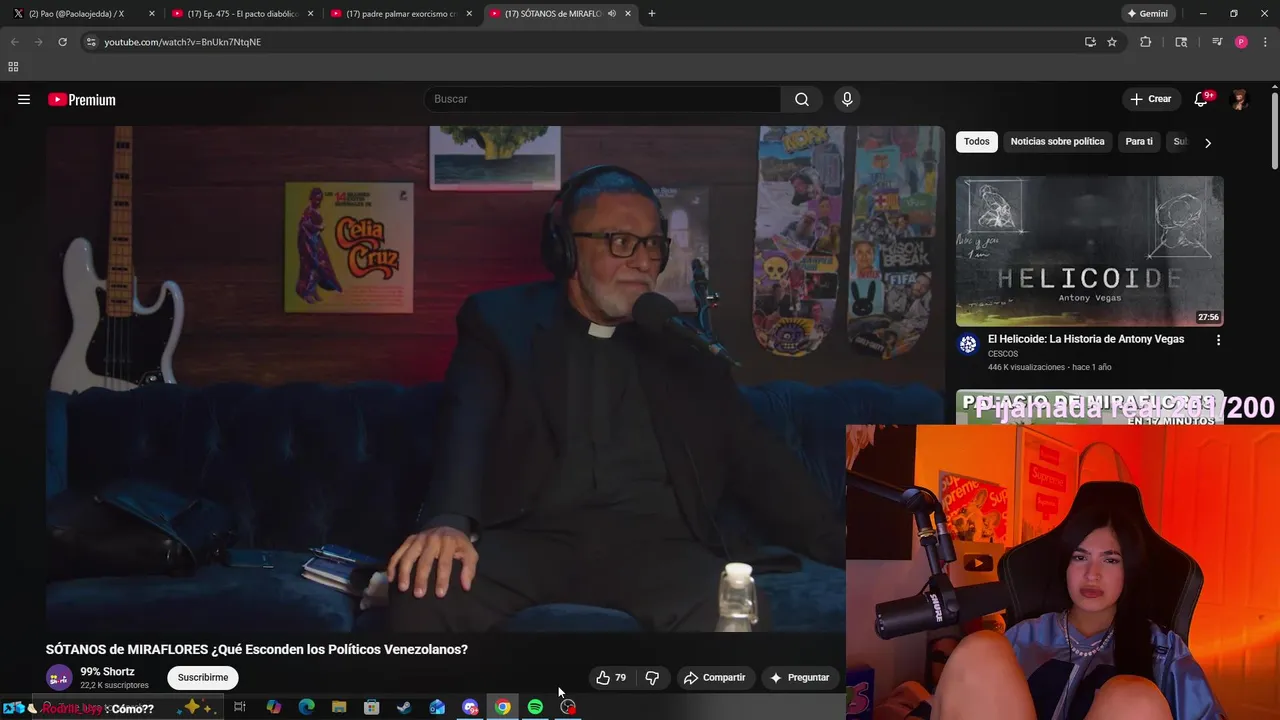
Task: Open Microsoft Store from the taskbar
Action: pos(372,707)
